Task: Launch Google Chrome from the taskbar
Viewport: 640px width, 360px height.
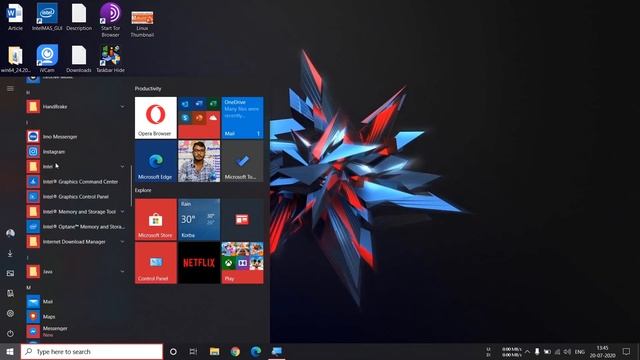Action: (x=235, y=351)
